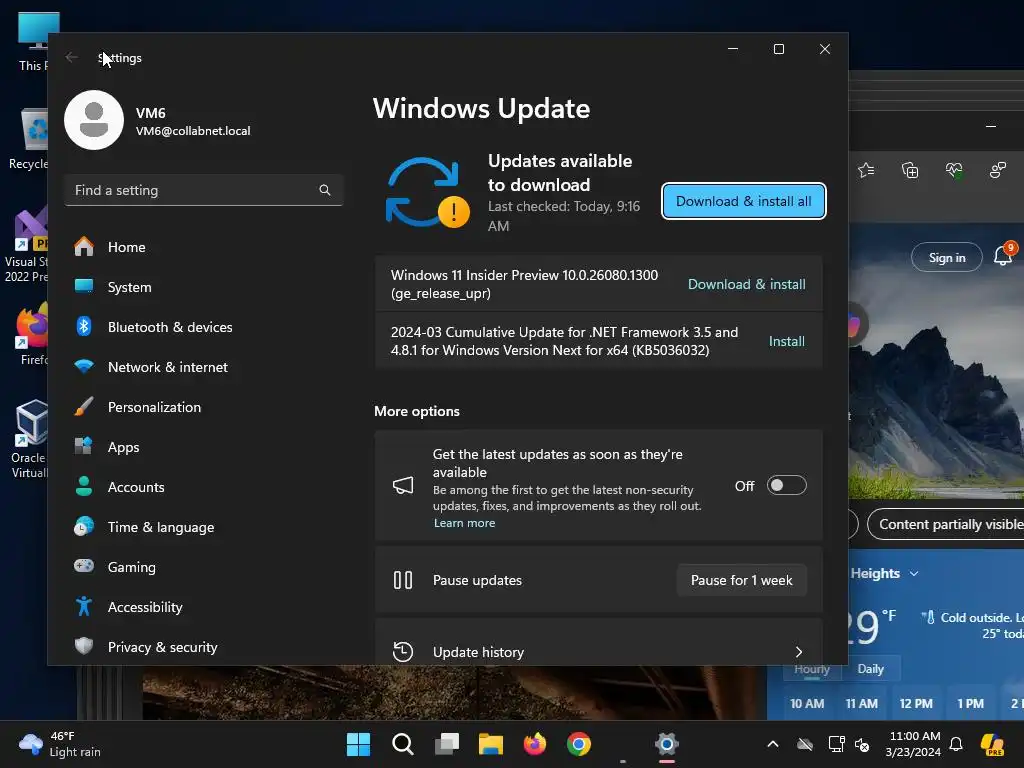Launch File Explorer from the taskbar
Viewport: 1024px width, 768px height.
[x=490, y=744]
